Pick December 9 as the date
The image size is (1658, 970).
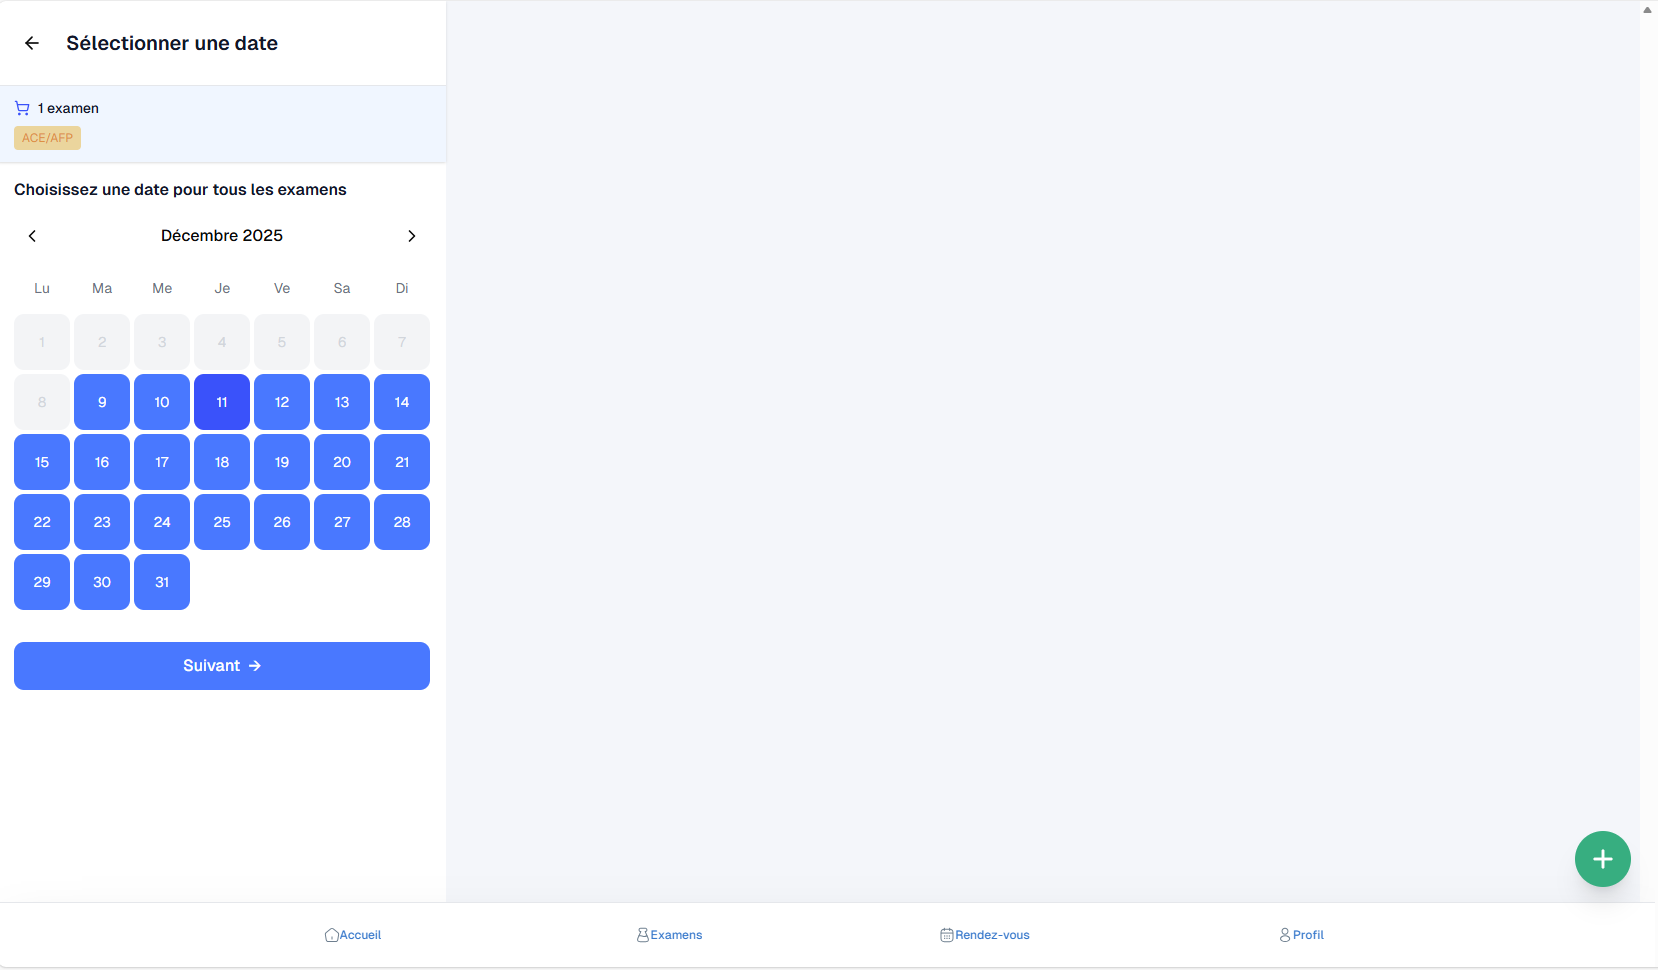coord(102,402)
